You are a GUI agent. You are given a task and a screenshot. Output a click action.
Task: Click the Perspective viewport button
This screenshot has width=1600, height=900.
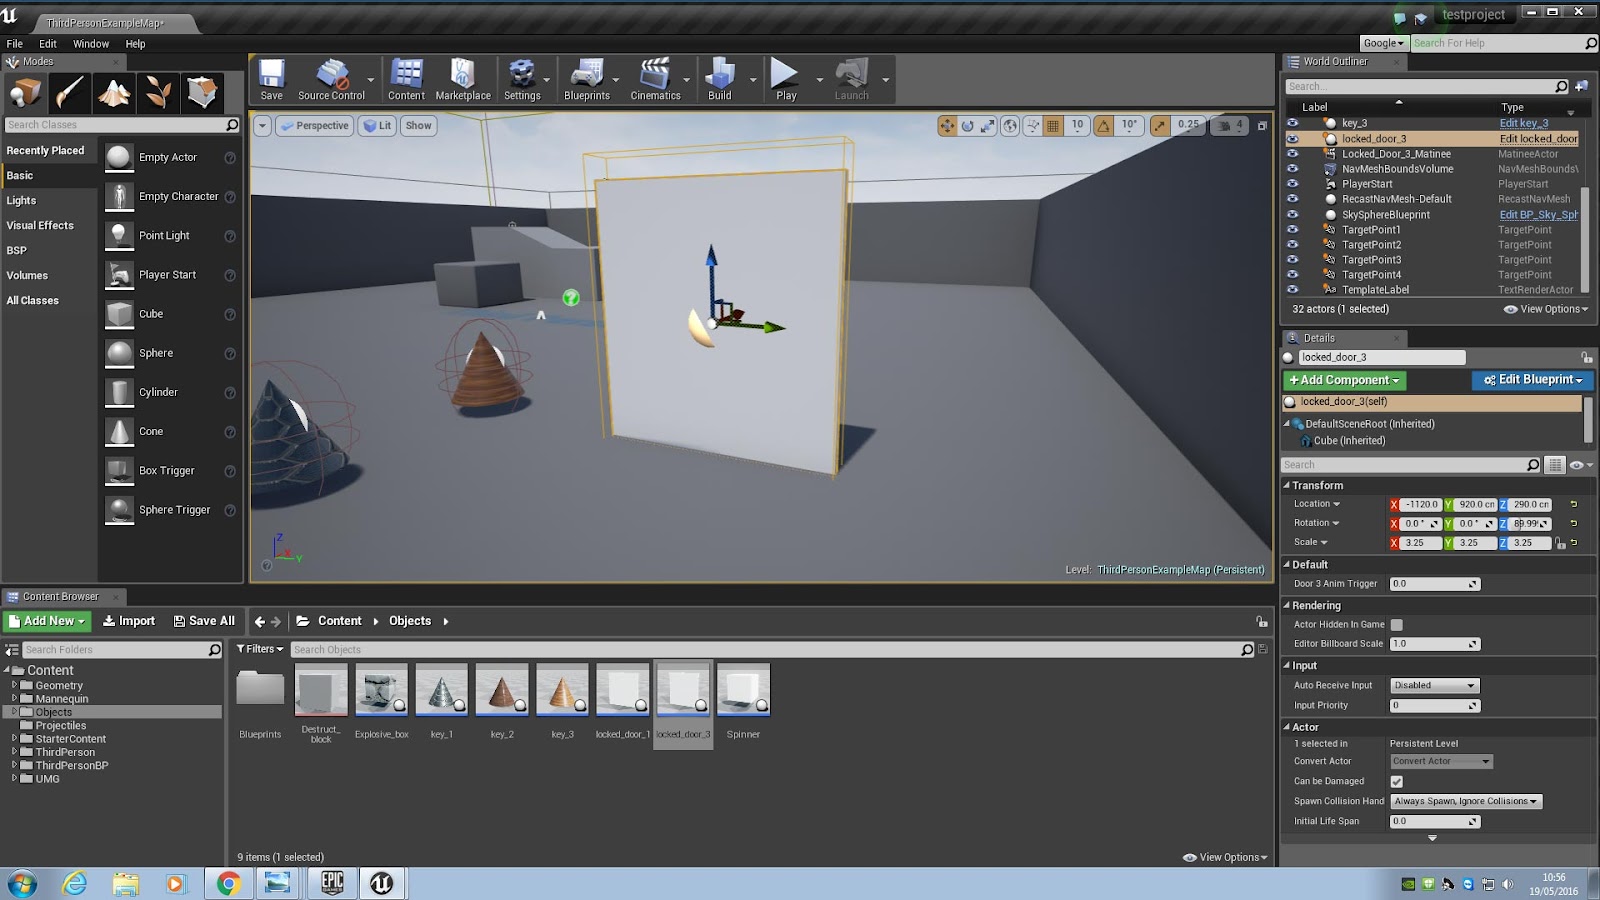pyautogui.click(x=314, y=126)
